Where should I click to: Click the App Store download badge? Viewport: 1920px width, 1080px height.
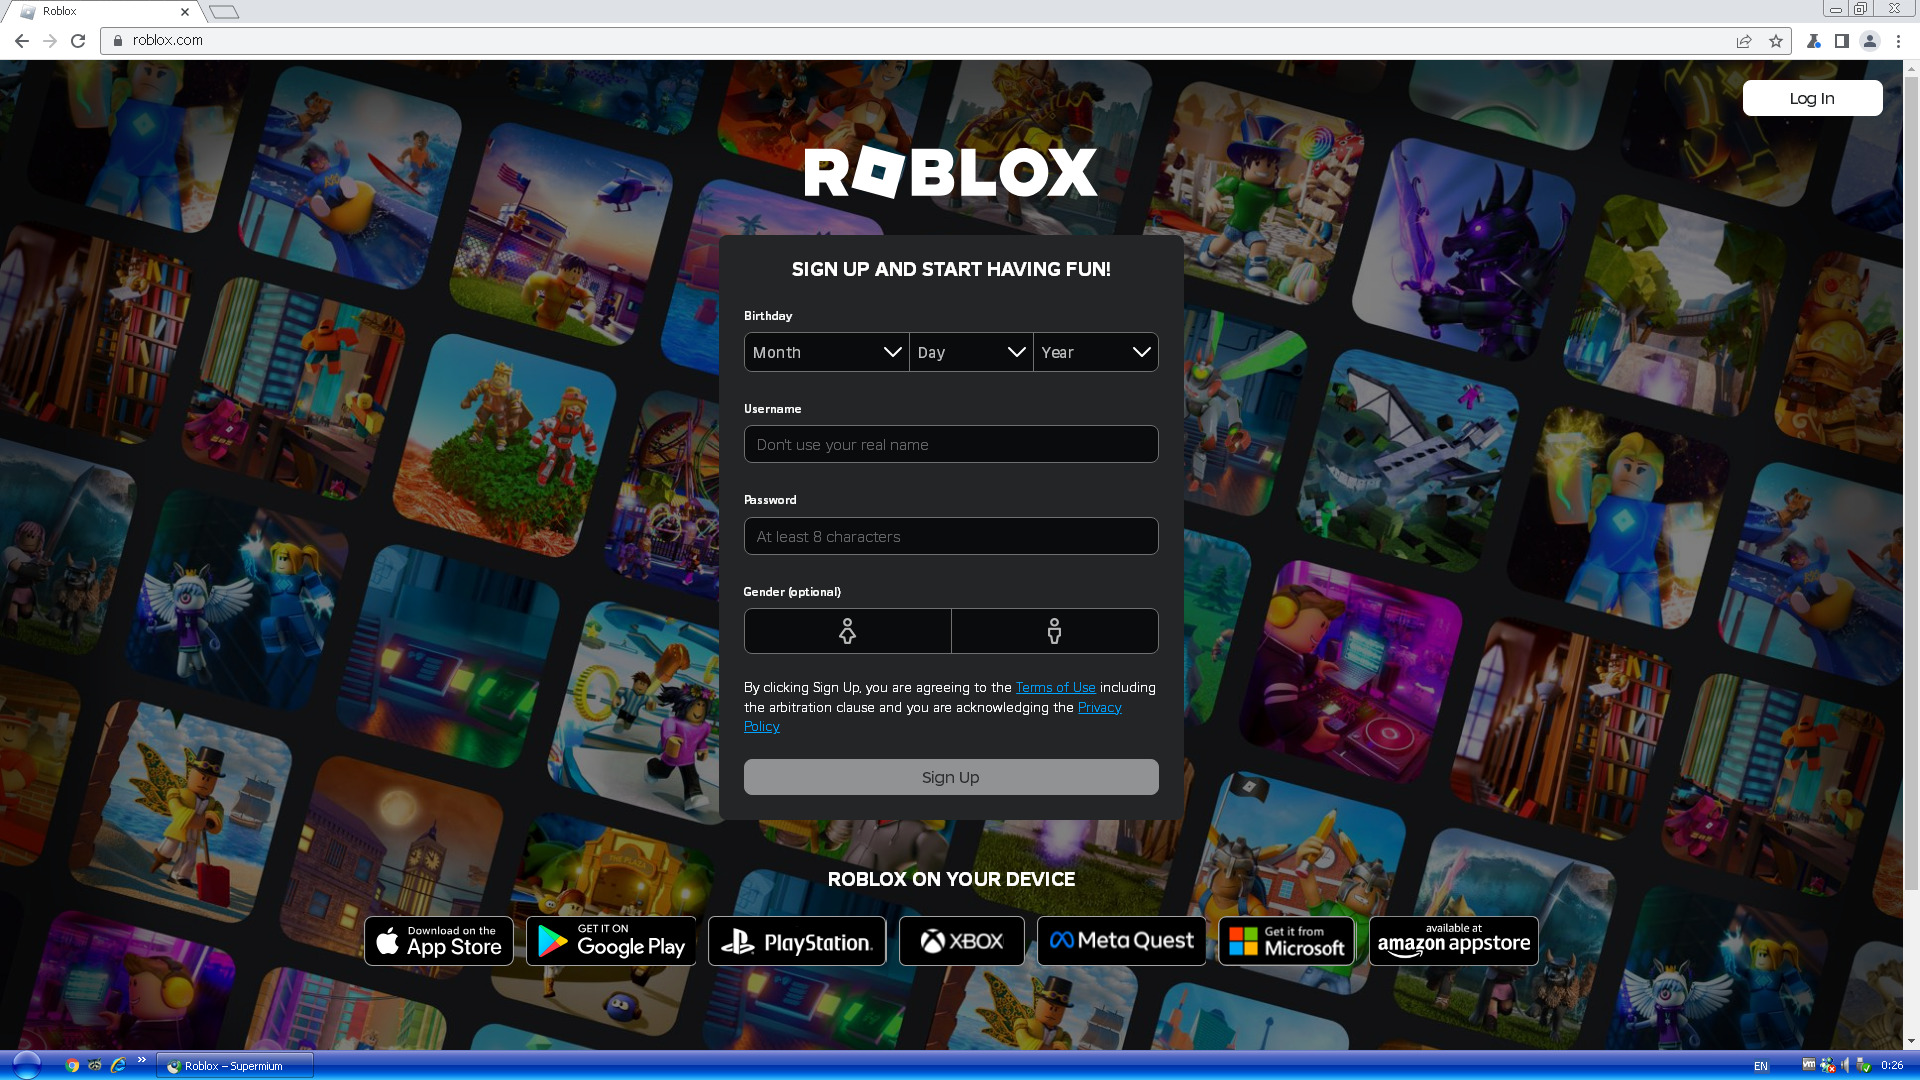[x=439, y=941]
